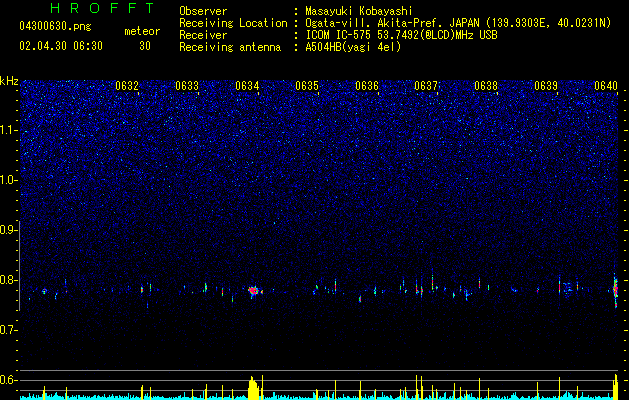
Task: Select observer name Masayuki Kobayashi
Action: tap(358, 11)
